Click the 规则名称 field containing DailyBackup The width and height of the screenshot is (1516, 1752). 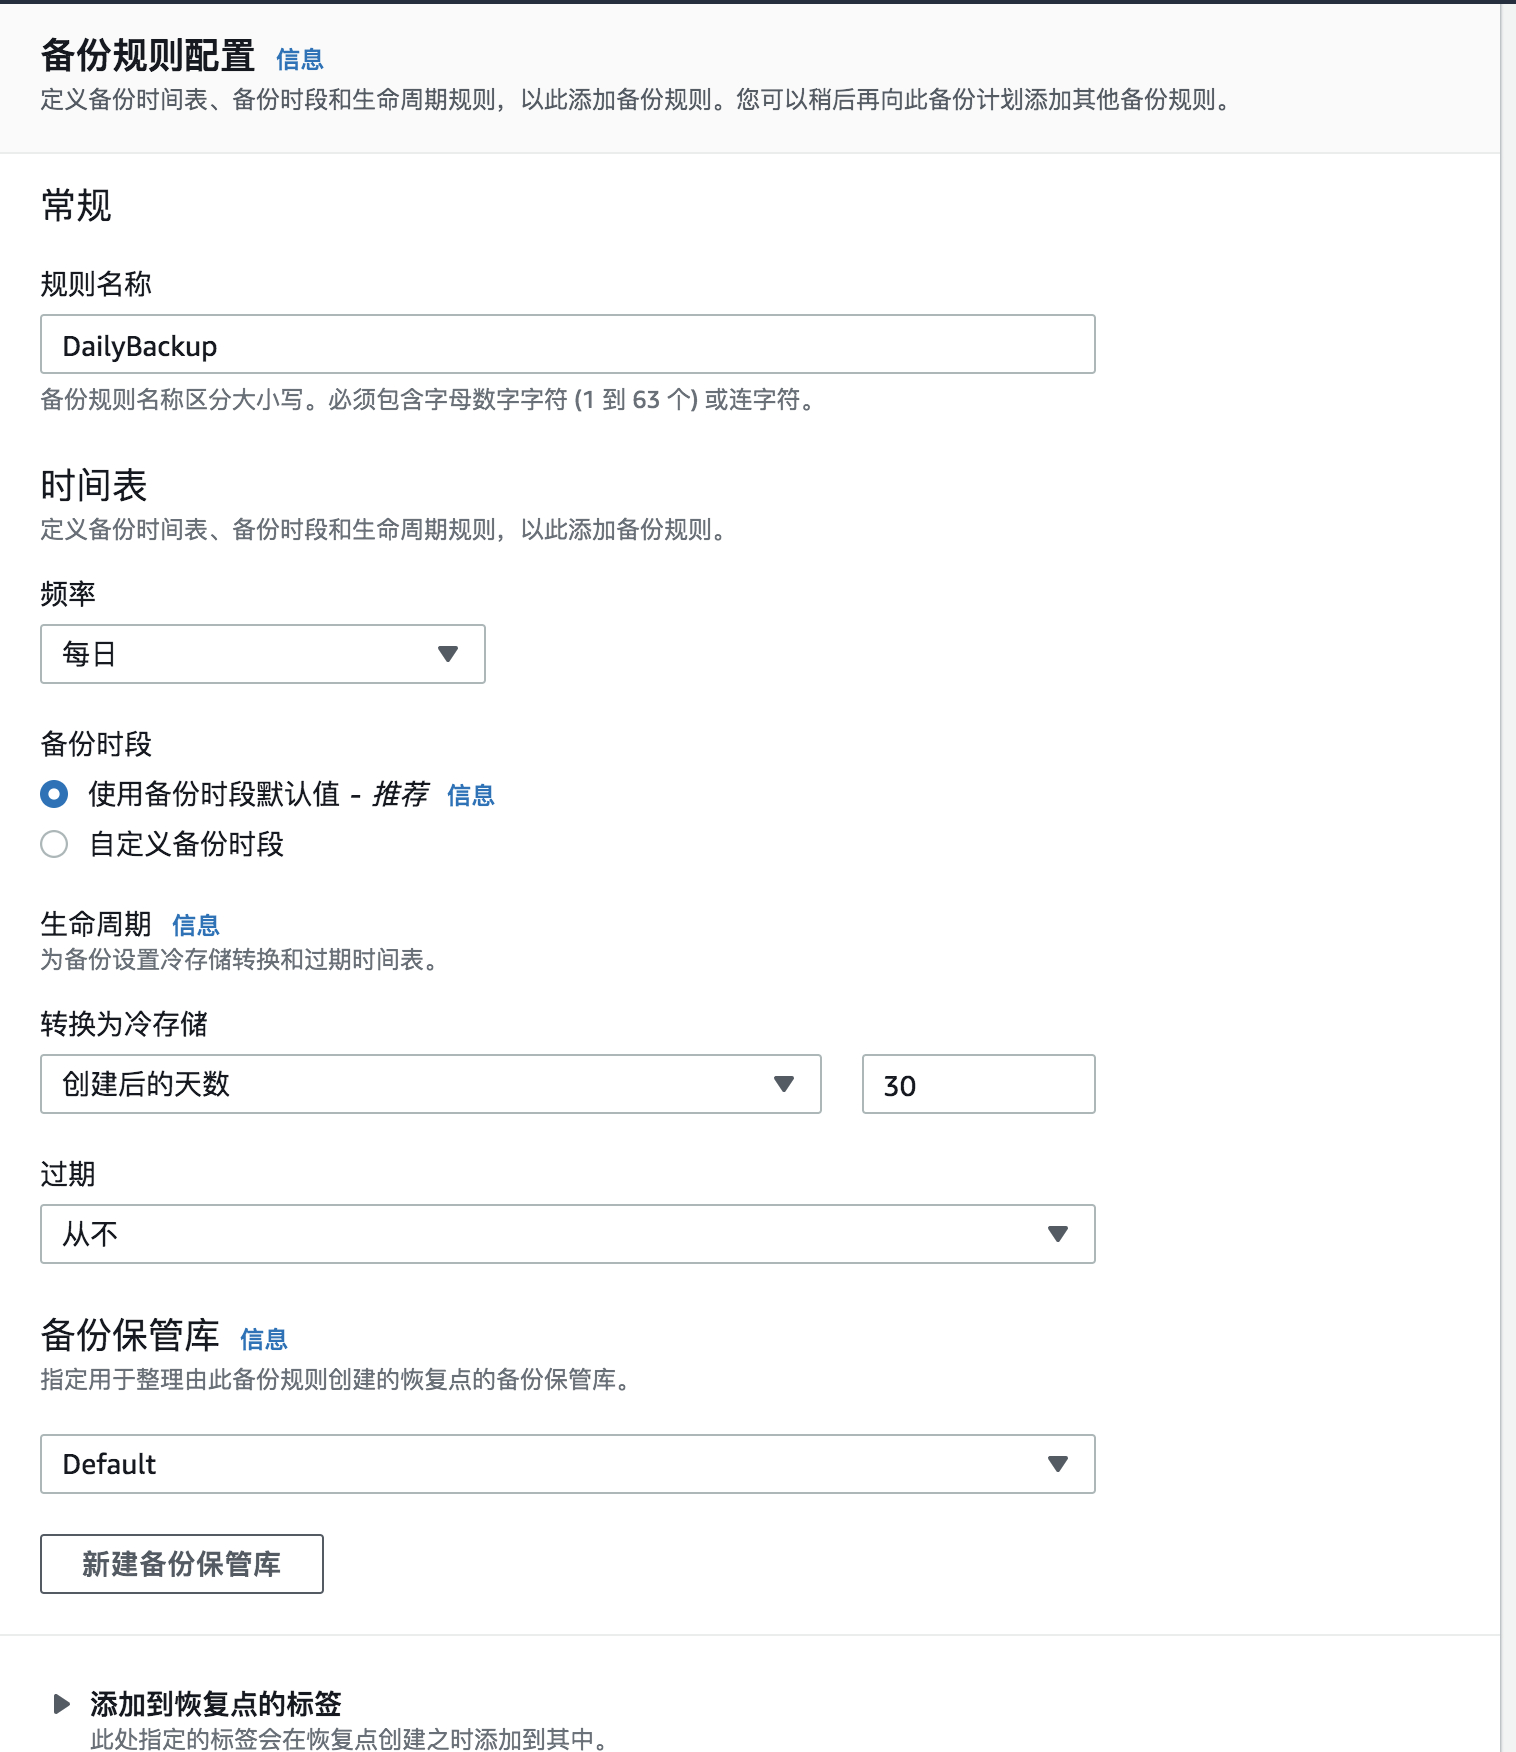point(567,344)
